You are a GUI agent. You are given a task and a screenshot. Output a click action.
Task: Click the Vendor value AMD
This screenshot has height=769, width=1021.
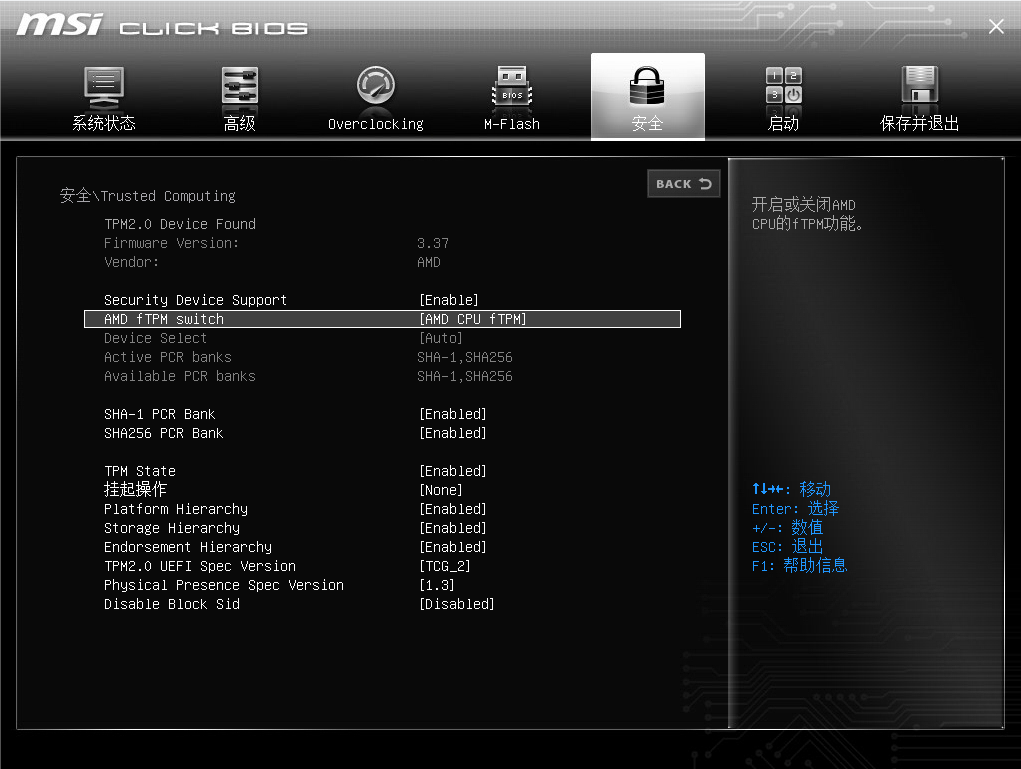428,262
